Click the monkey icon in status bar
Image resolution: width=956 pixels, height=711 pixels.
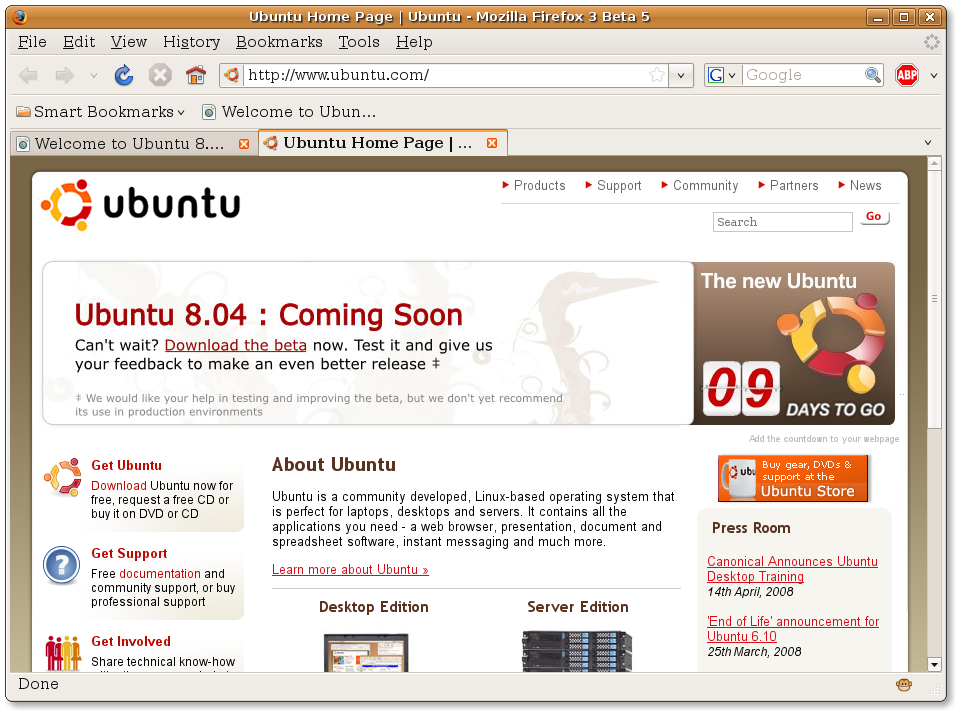(904, 685)
